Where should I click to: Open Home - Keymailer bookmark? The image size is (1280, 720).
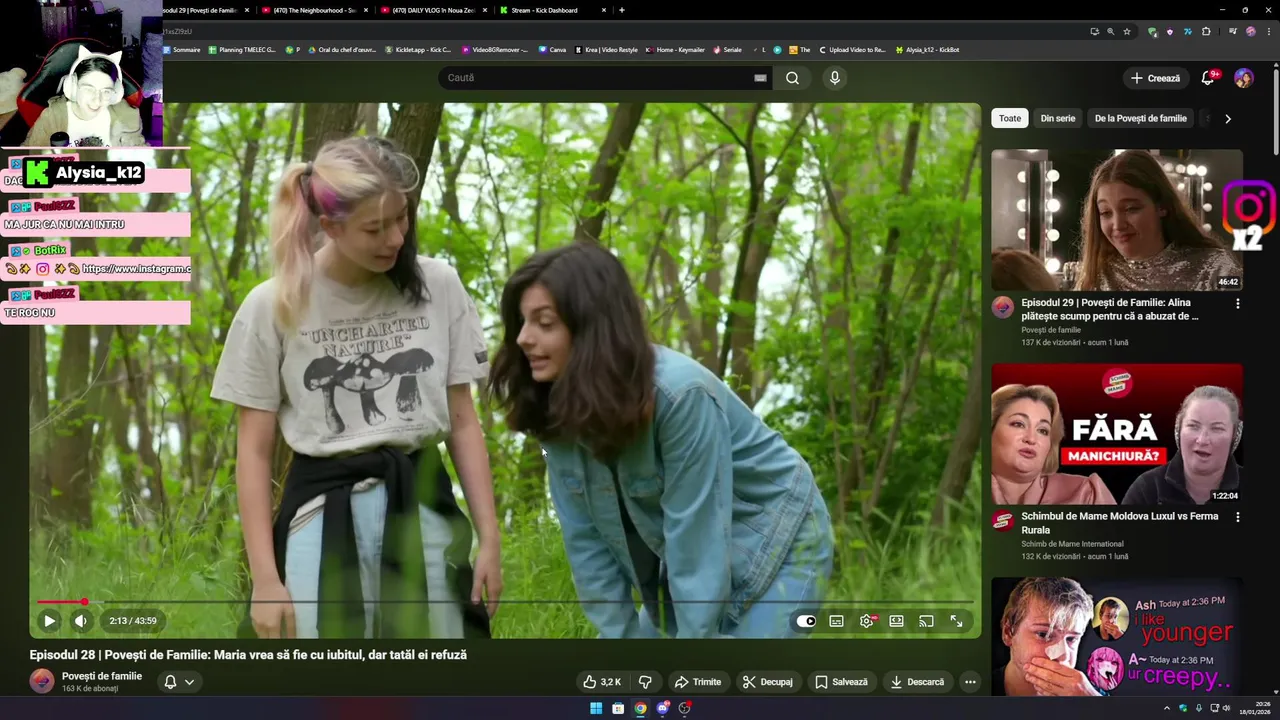(x=675, y=50)
